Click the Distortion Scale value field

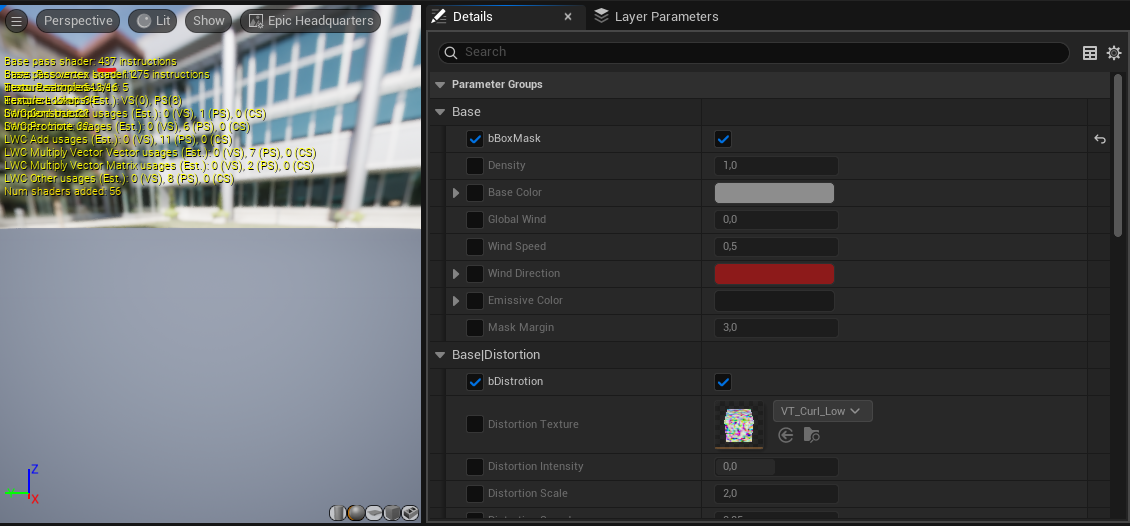point(776,494)
